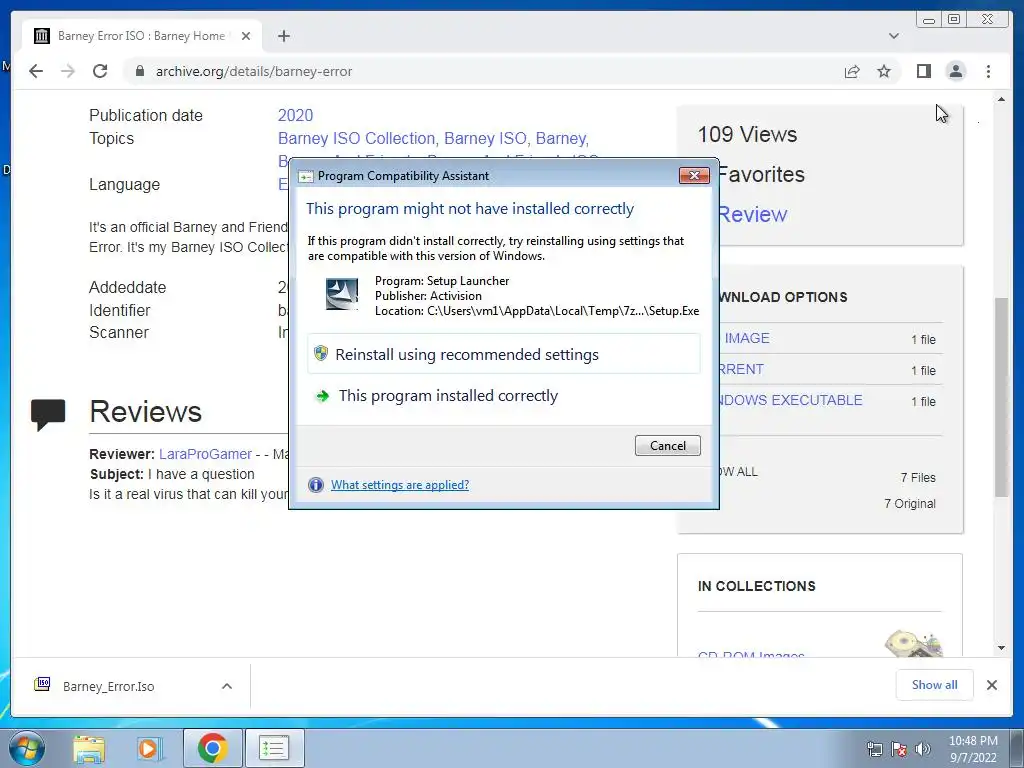Screen dimensions: 1024x768
Task: Click the Setup Launcher program icon
Action: (342, 294)
